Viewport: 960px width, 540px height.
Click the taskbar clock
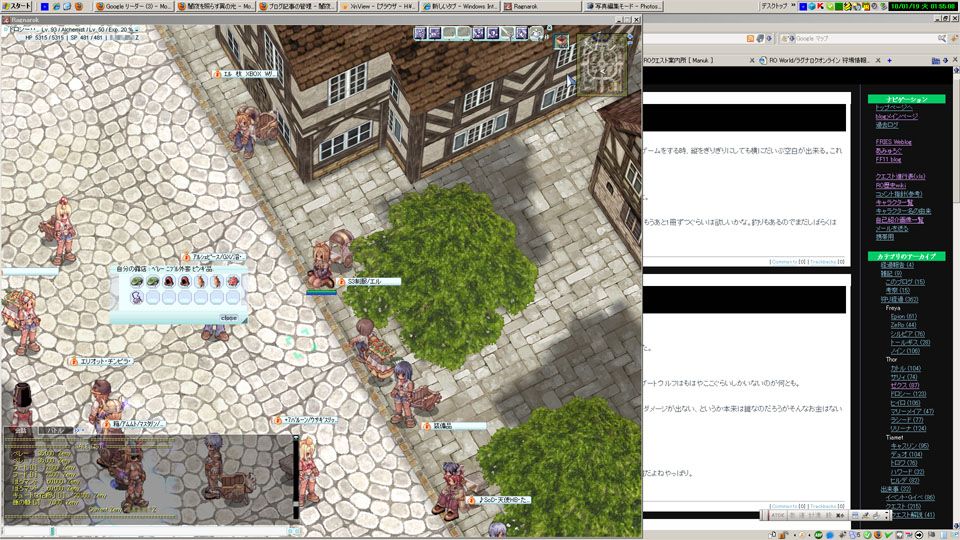(924, 6)
